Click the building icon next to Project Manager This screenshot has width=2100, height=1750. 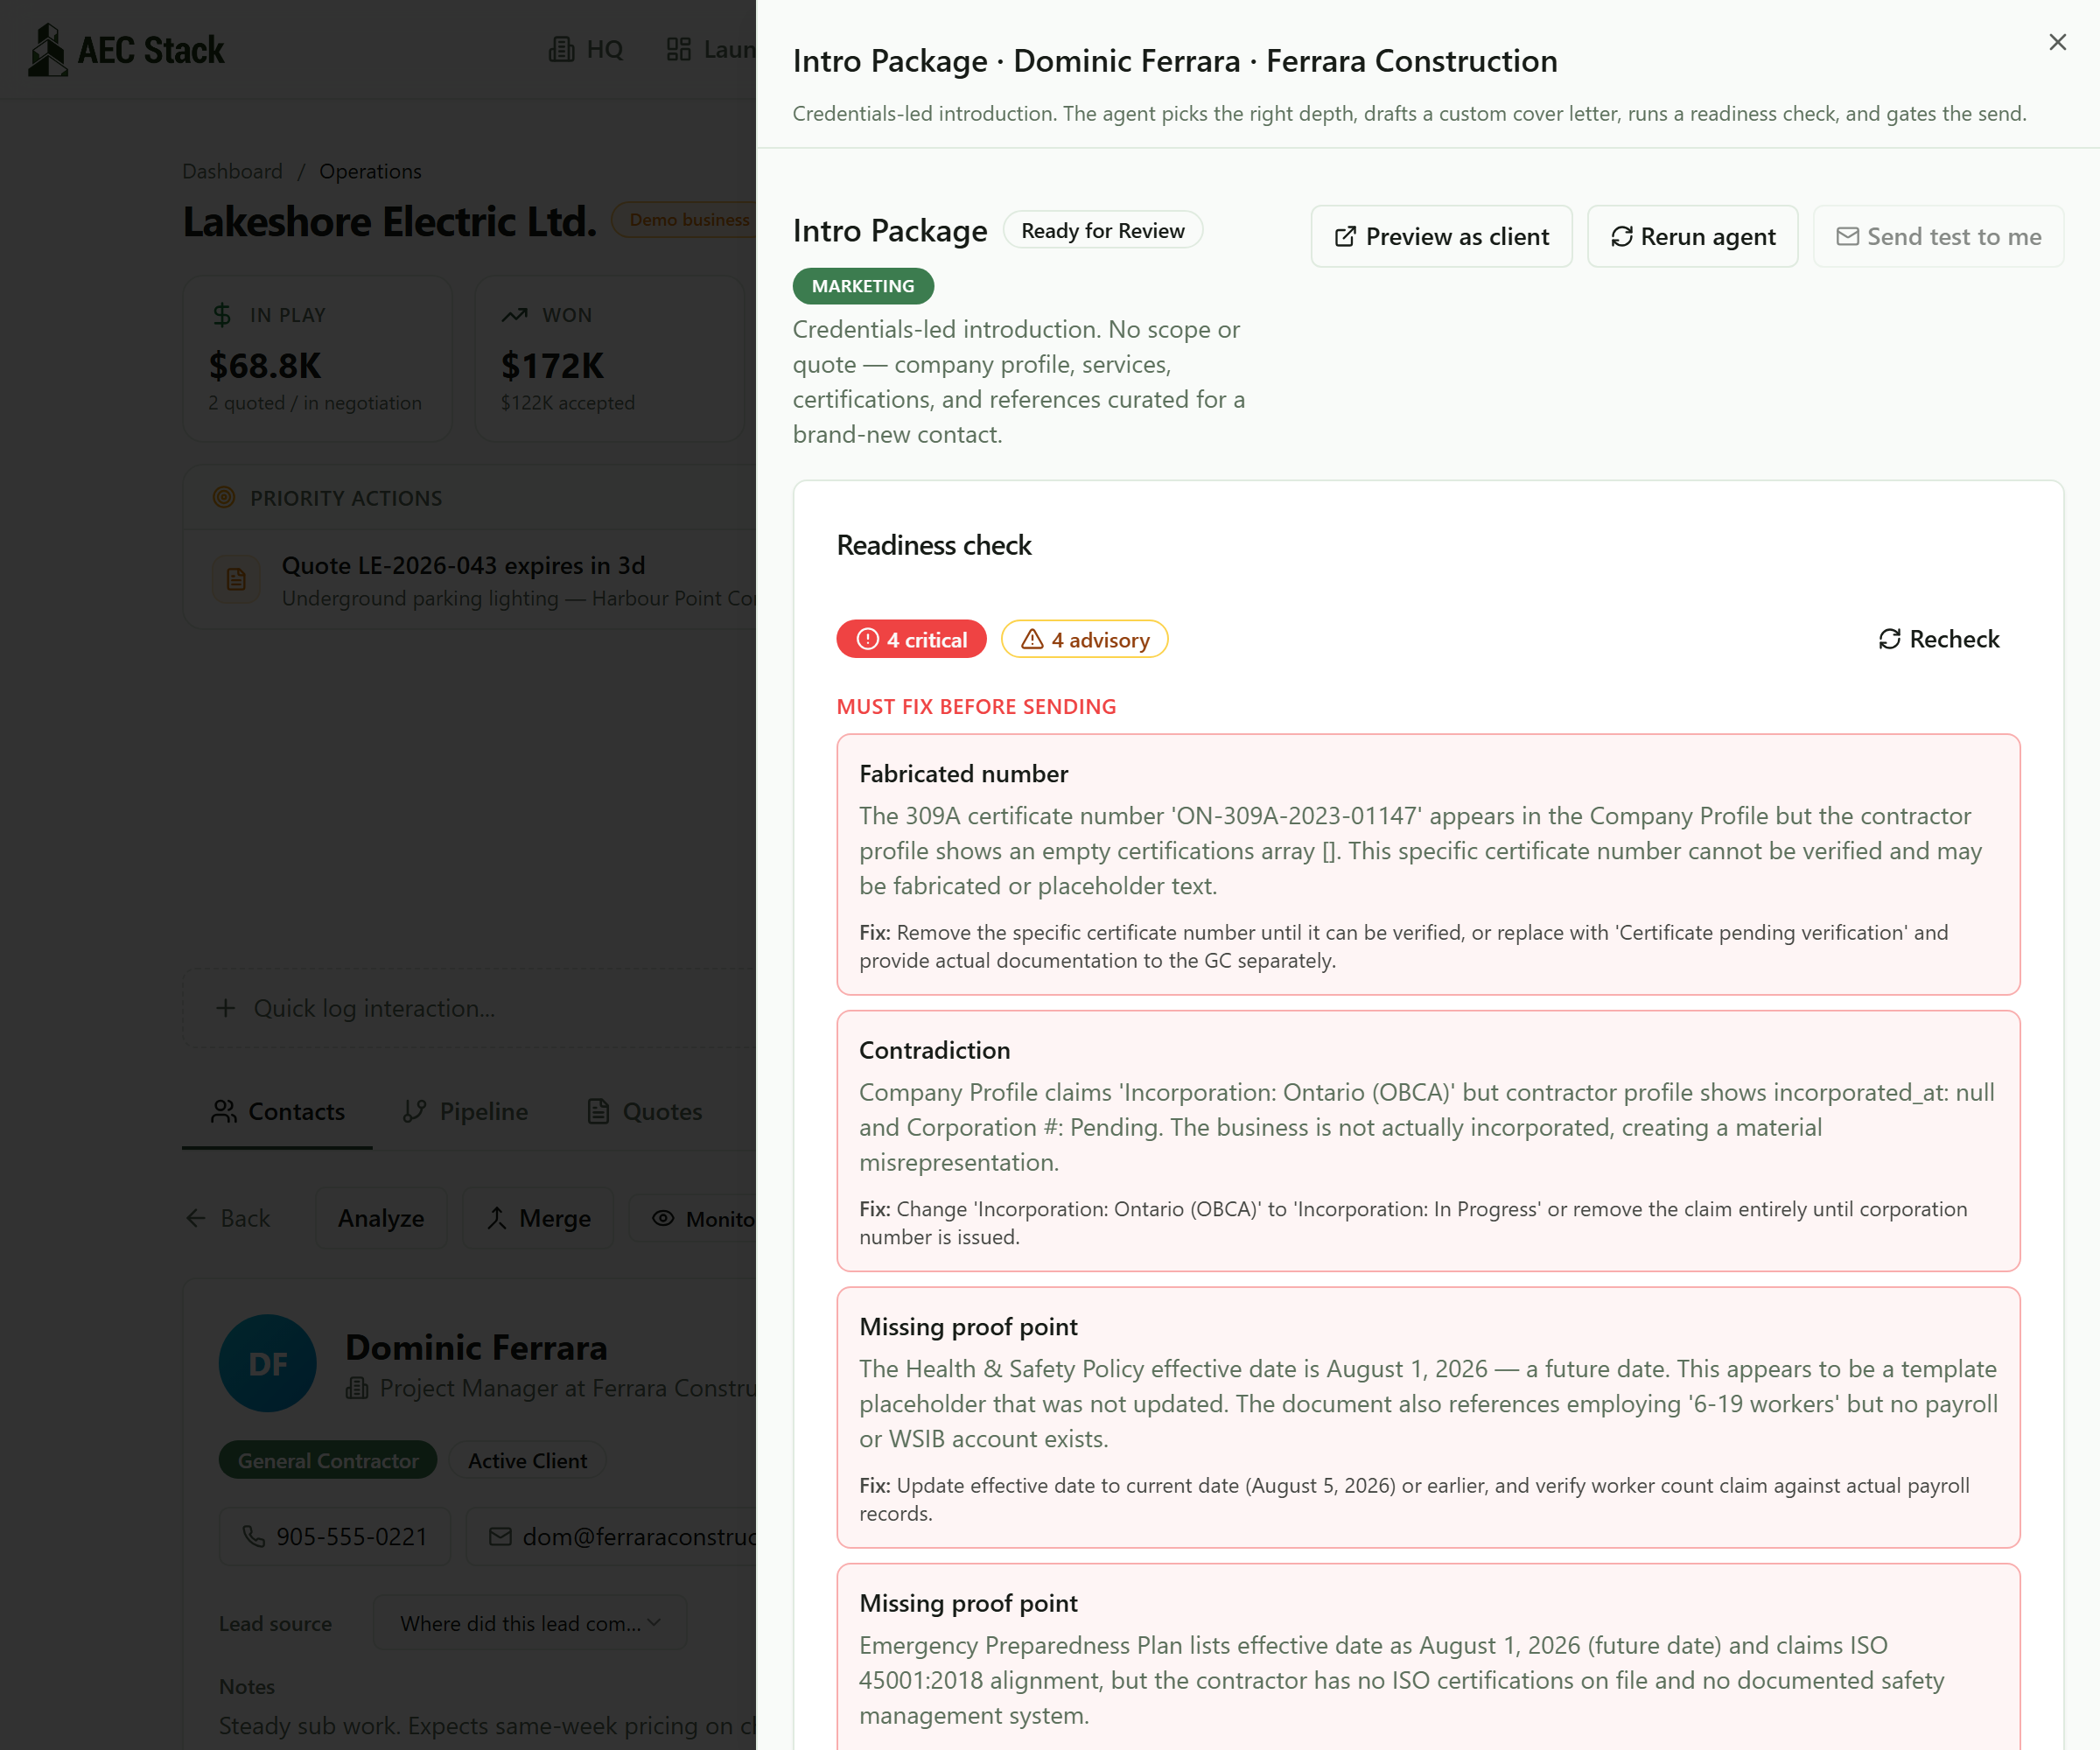pos(357,1388)
